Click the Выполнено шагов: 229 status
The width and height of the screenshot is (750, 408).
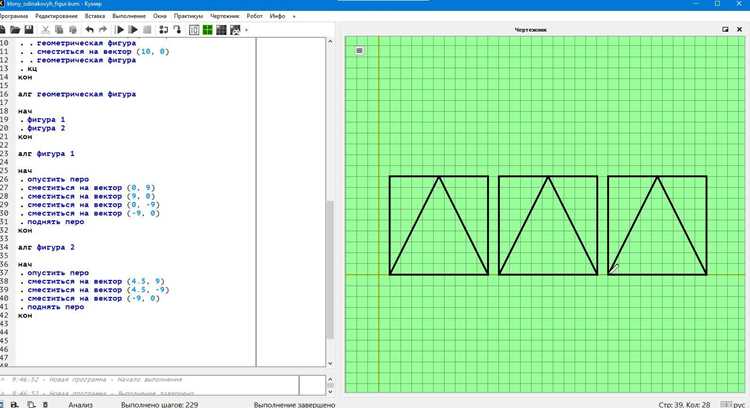[x=159, y=405]
